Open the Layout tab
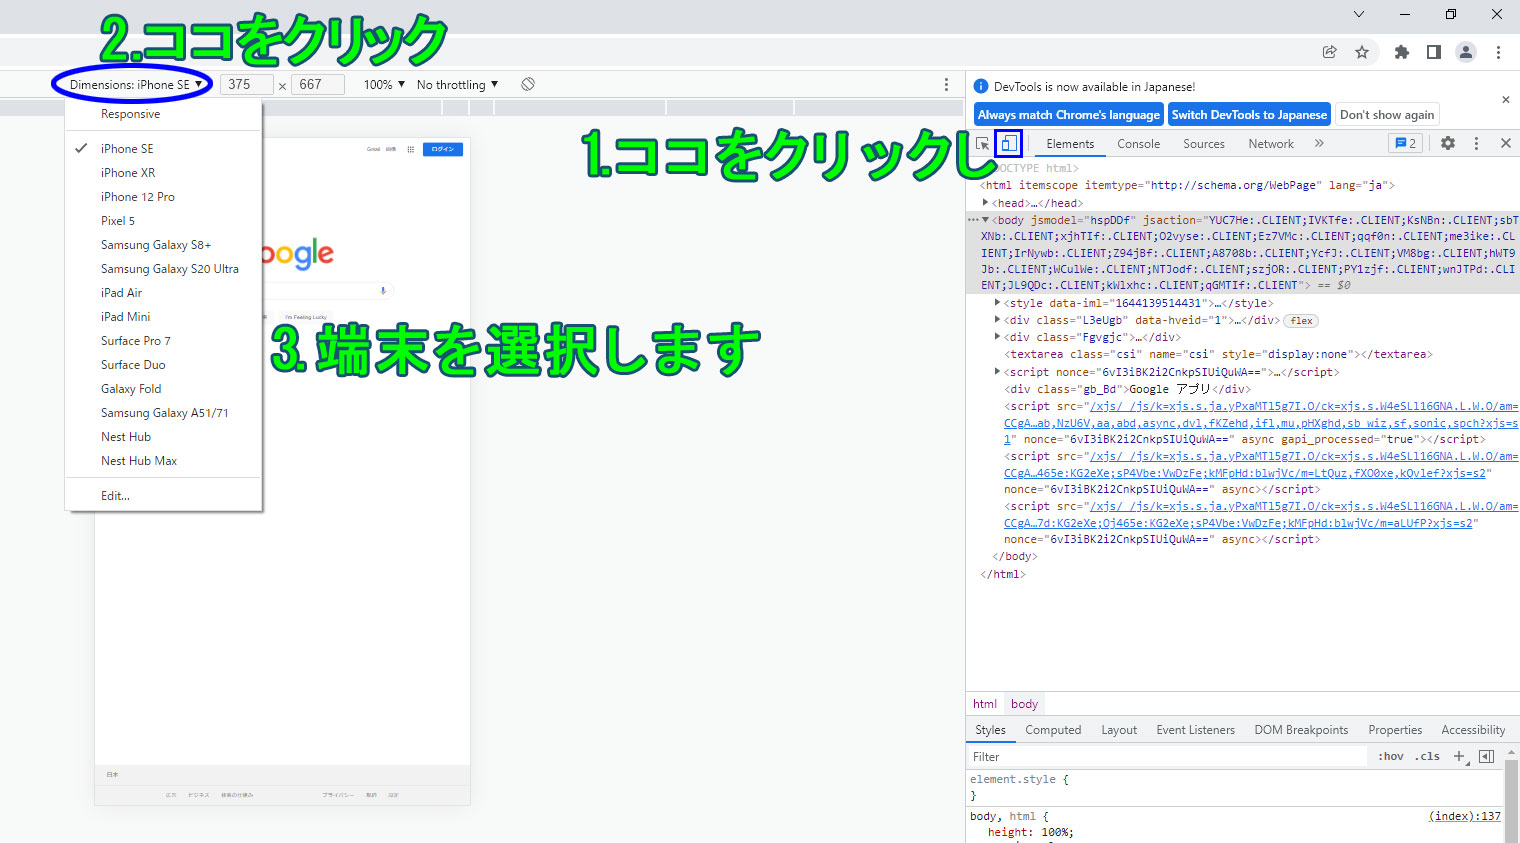 pos(1119,730)
